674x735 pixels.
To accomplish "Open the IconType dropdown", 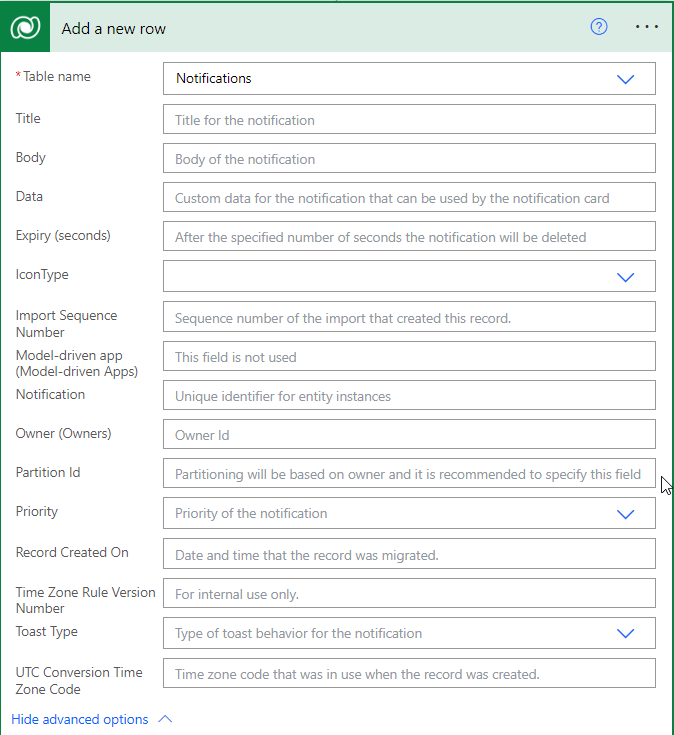I will (x=626, y=277).
